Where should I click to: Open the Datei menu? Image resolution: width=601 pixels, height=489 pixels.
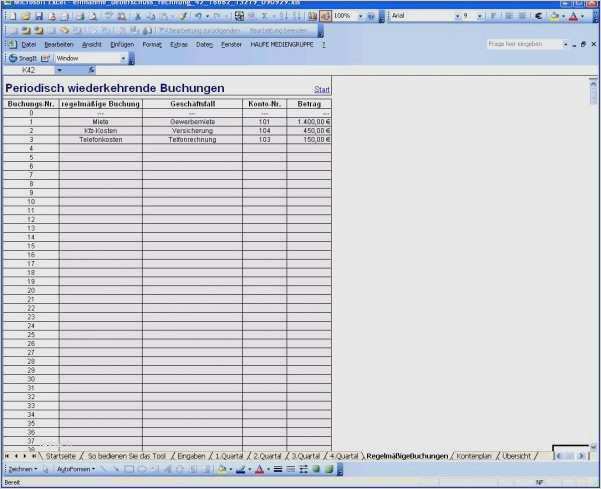coord(29,44)
